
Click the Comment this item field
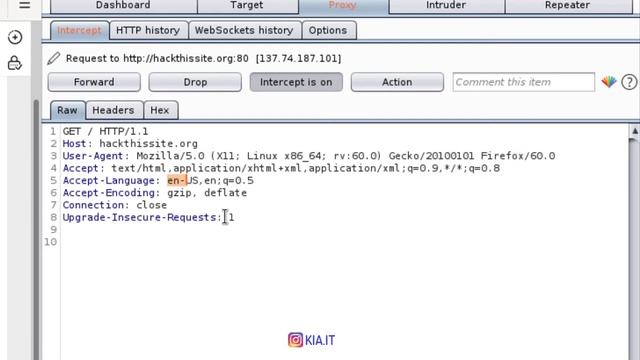[524, 82]
